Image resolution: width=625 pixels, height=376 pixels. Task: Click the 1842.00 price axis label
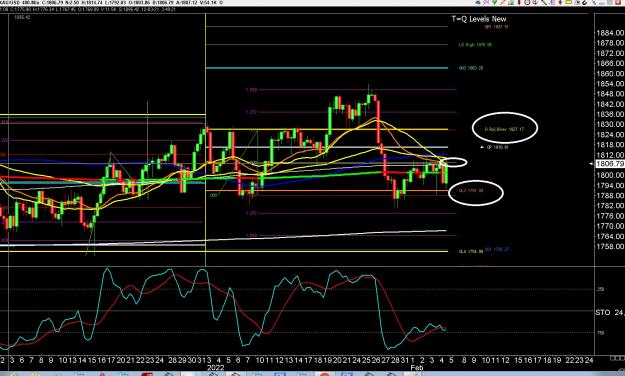pos(610,104)
